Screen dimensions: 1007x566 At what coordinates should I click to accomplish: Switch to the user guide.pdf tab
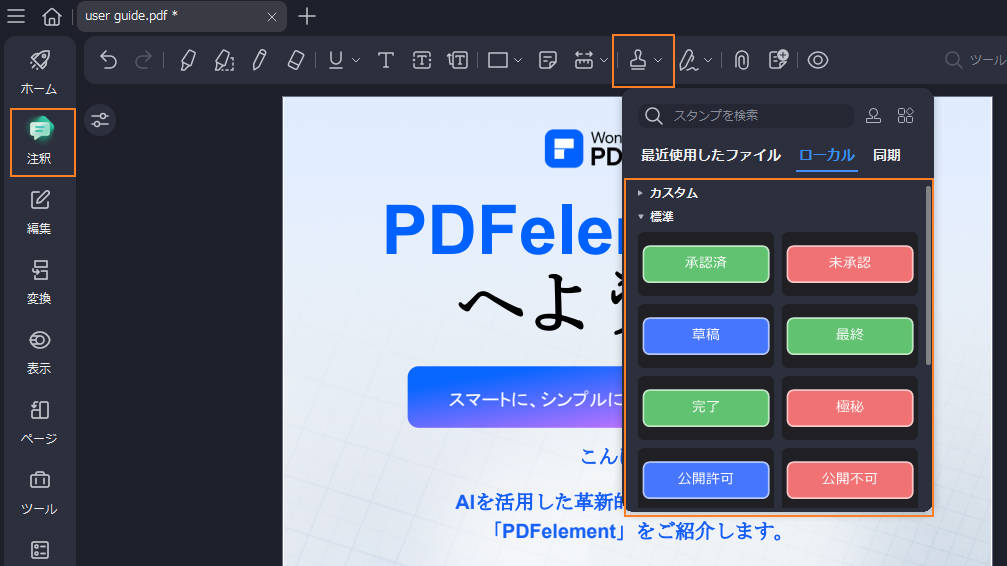point(182,16)
